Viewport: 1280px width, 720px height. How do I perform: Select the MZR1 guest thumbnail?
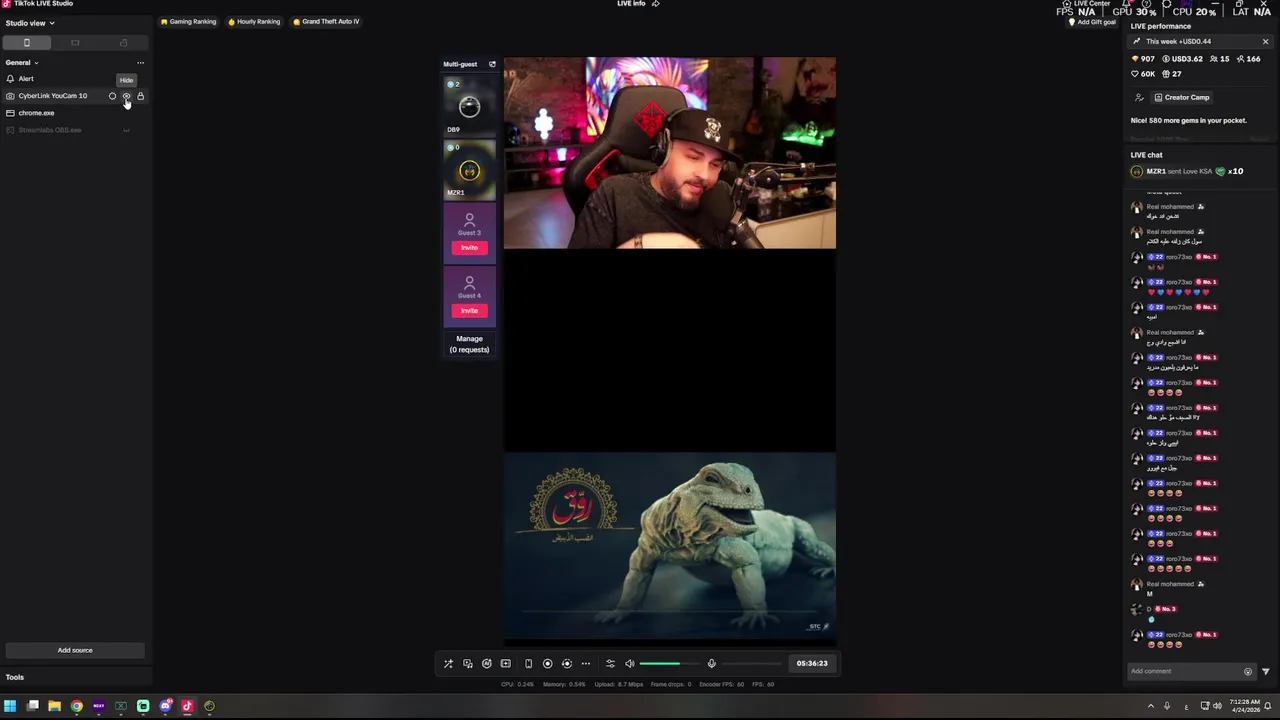(x=469, y=169)
